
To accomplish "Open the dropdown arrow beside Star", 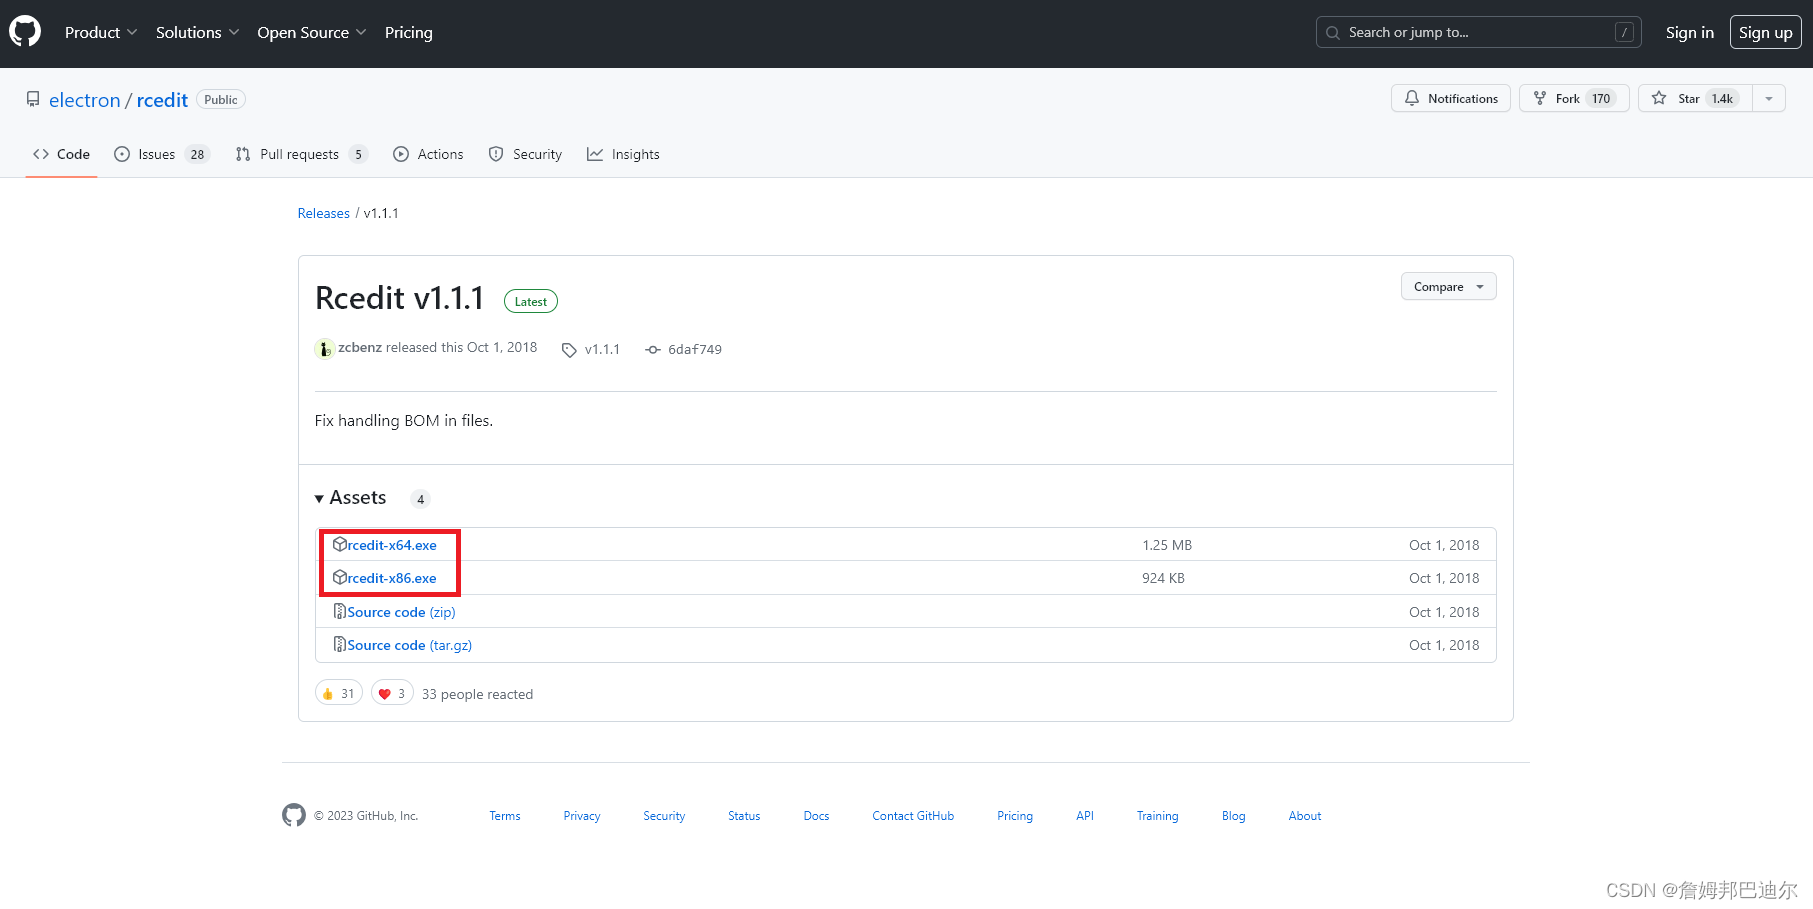I will click(x=1769, y=98).
